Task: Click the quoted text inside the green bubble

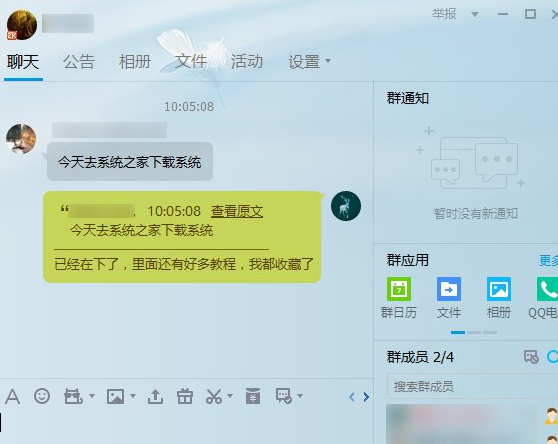Action: tap(142, 231)
